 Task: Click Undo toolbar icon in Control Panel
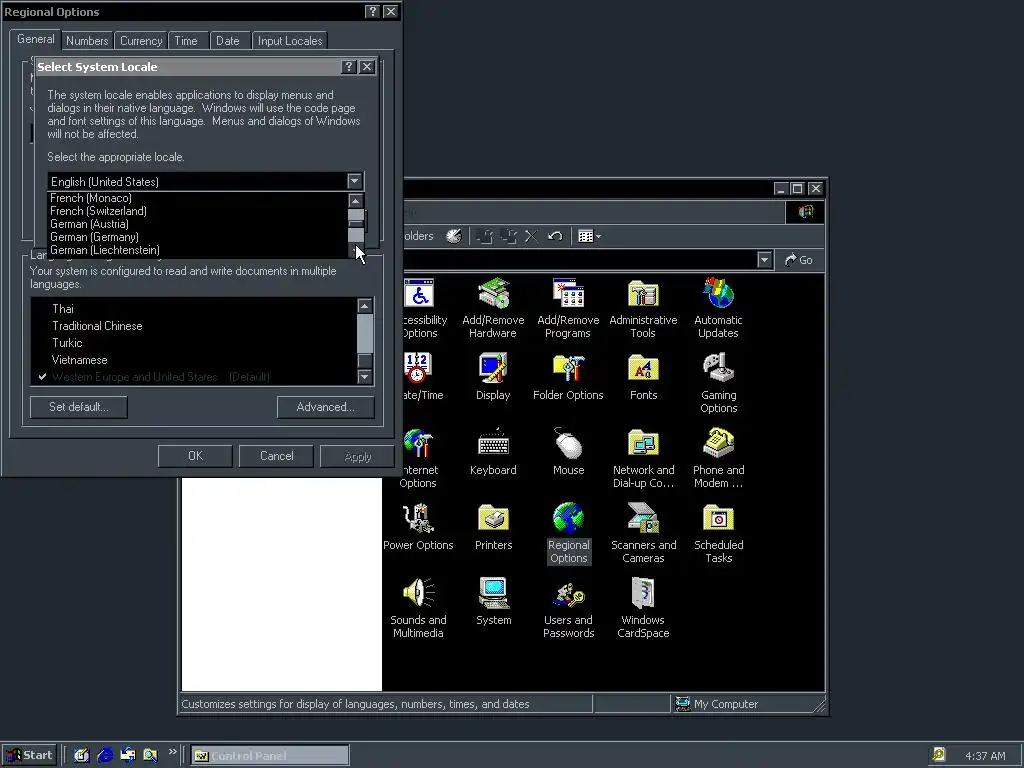[x=555, y=236]
